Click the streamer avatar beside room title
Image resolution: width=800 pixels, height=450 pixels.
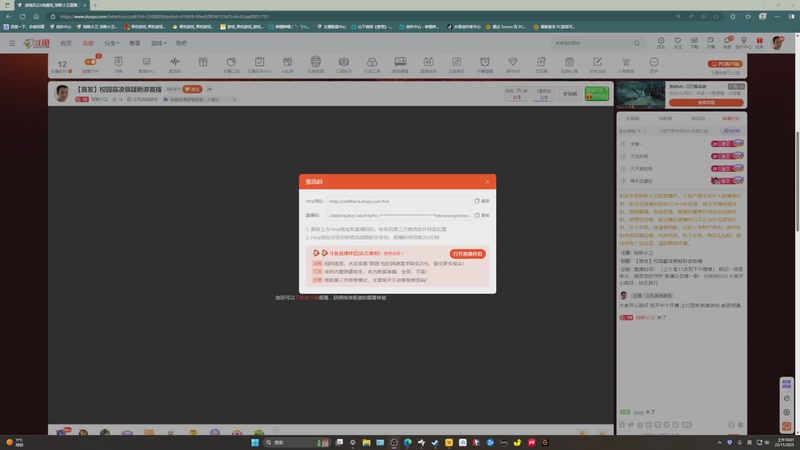(x=62, y=93)
